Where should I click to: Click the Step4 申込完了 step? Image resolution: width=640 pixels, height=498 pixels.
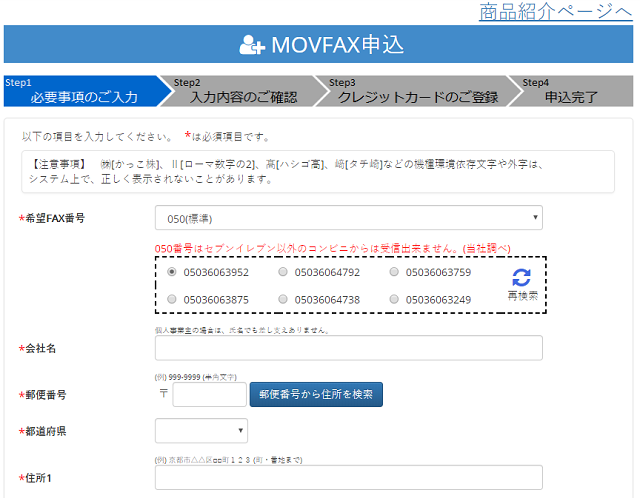click(572, 91)
